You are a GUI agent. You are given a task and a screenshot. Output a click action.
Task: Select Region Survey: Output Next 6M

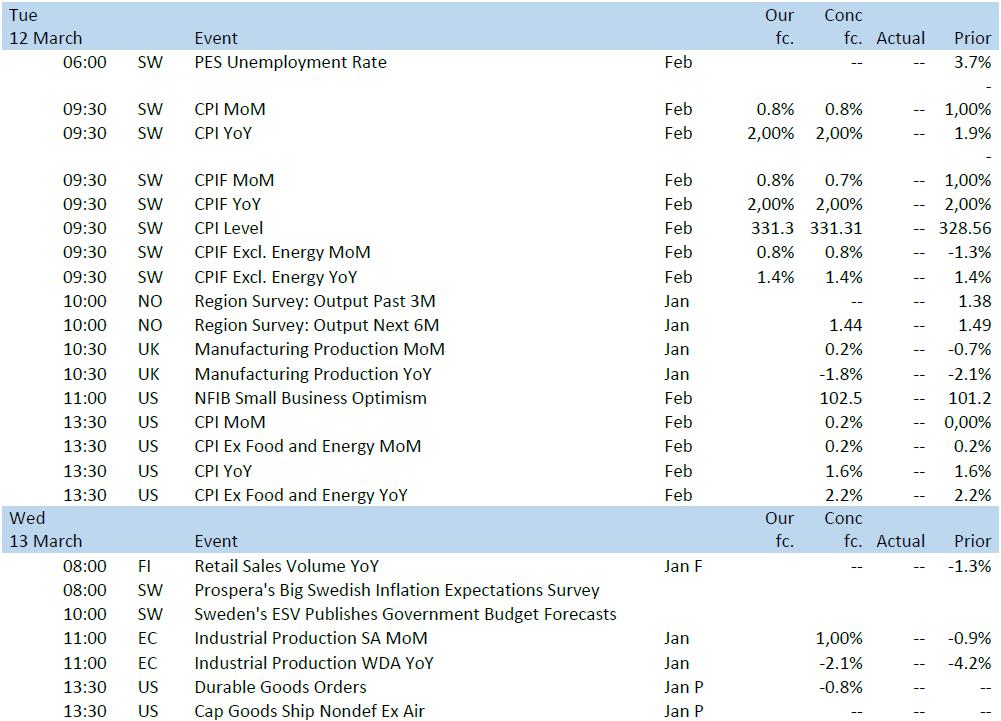tap(317, 326)
